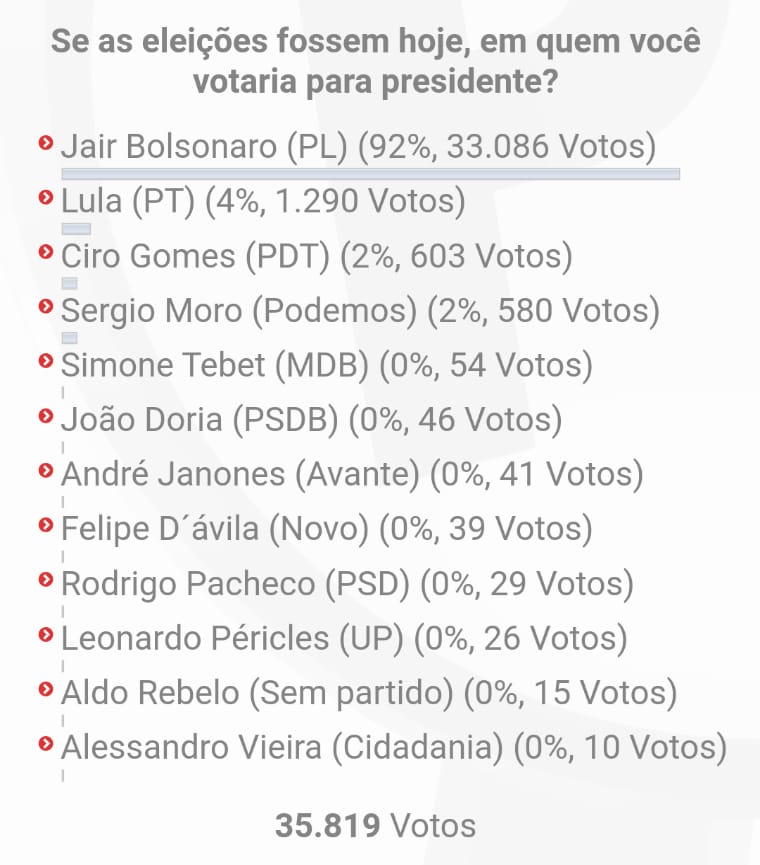Select the bullet icon for João Doria
The height and width of the screenshot is (865, 760).
click(44, 416)
